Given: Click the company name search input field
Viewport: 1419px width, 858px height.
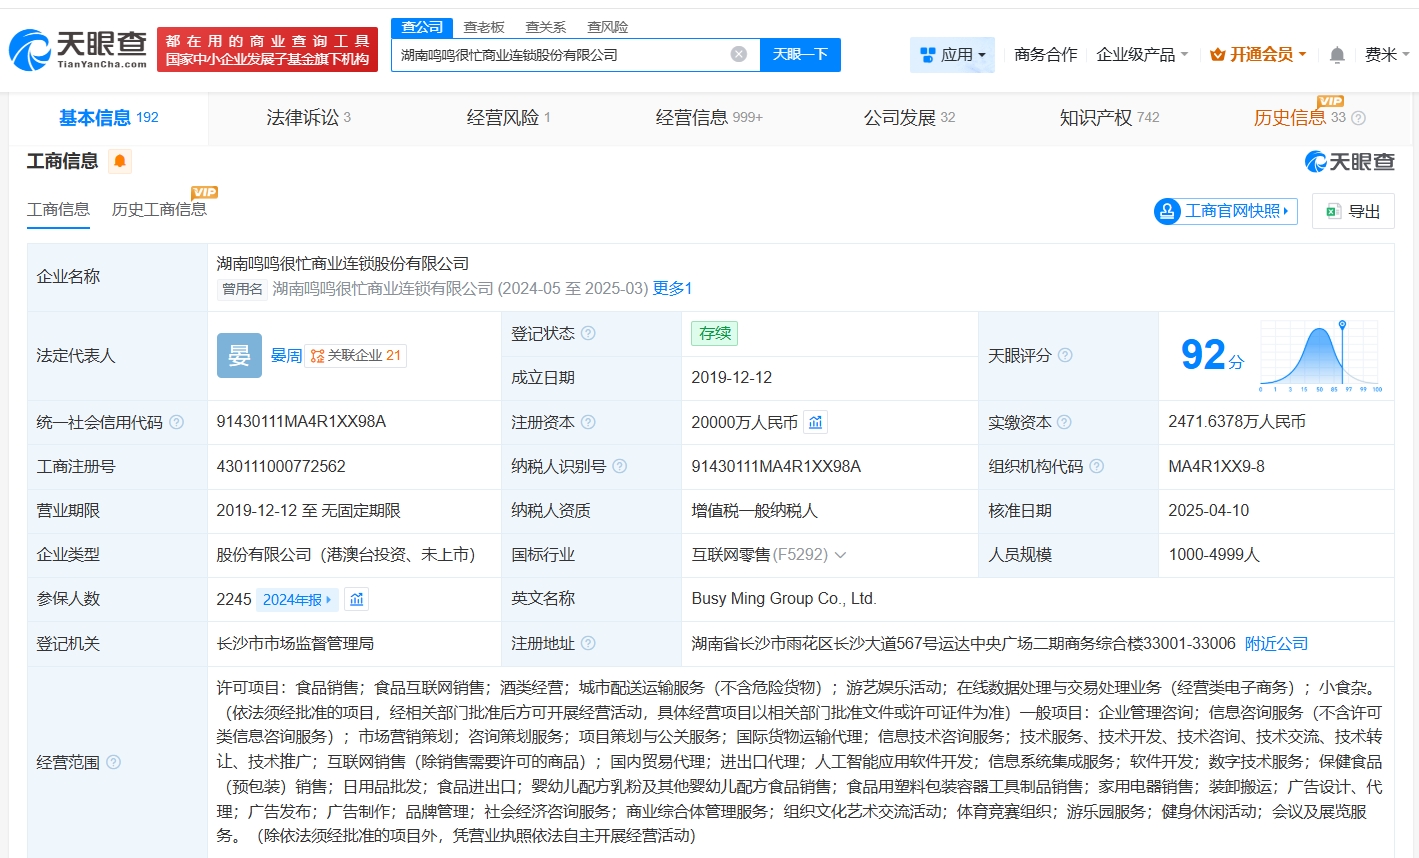Looking at the screenshot, I should [560, 54].
